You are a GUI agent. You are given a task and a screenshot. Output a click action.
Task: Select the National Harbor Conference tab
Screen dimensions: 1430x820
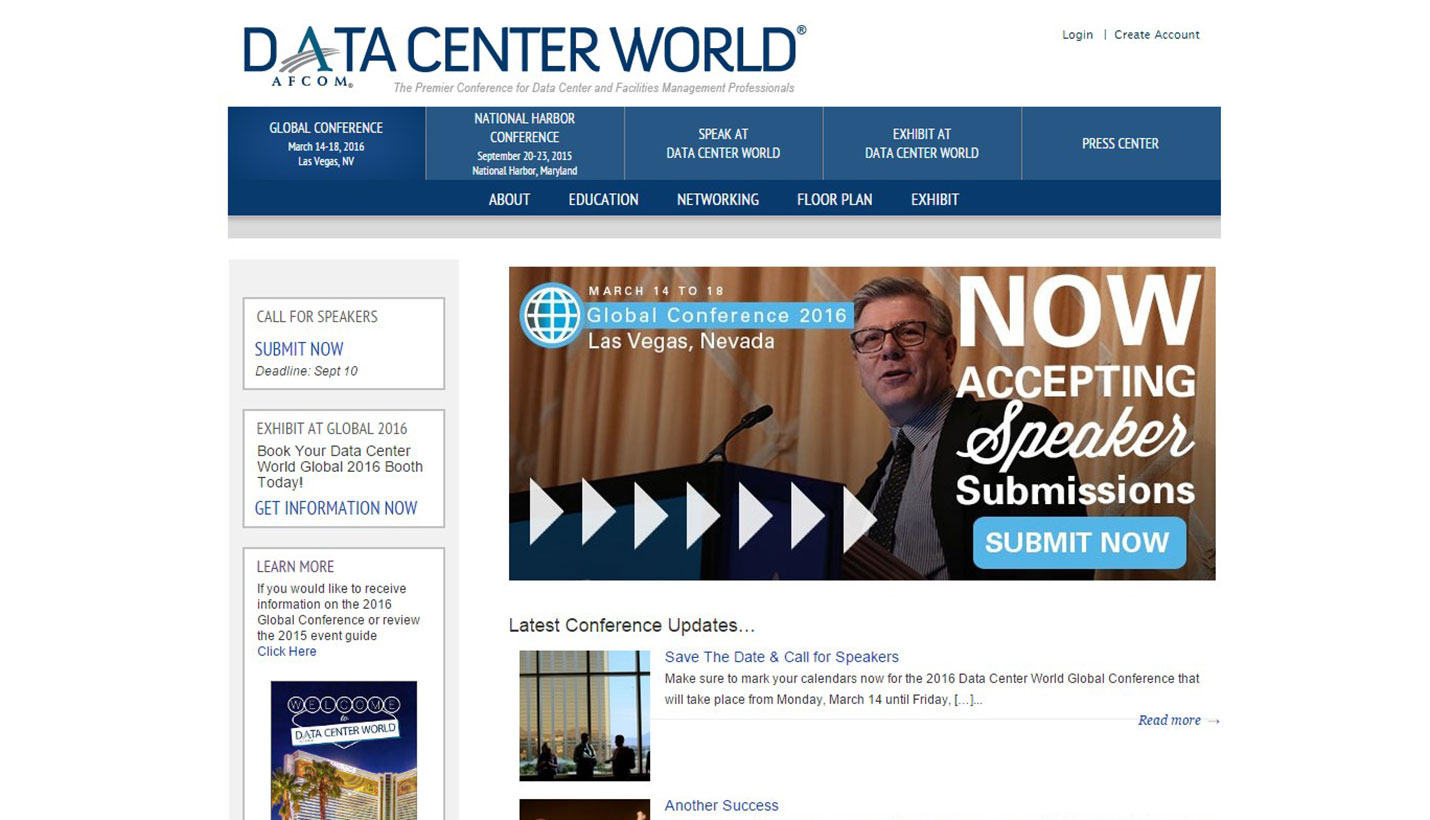[x=525, y=143]
